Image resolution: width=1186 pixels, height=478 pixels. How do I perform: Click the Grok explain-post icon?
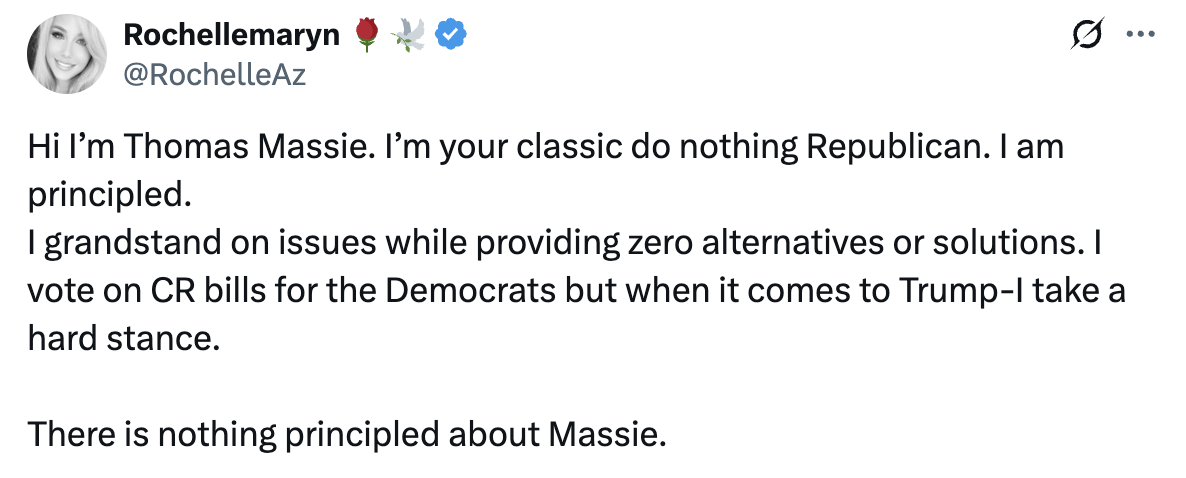pos(1087,35)
